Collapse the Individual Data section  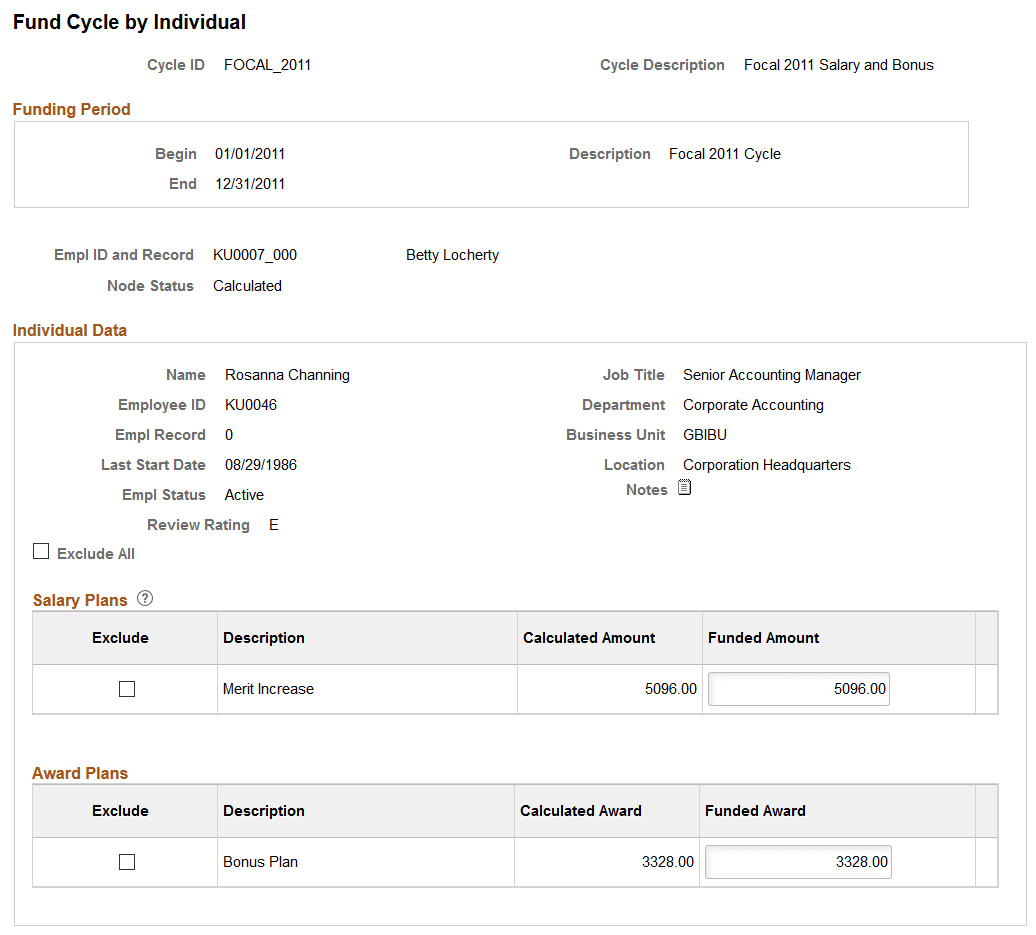[70, 330]
